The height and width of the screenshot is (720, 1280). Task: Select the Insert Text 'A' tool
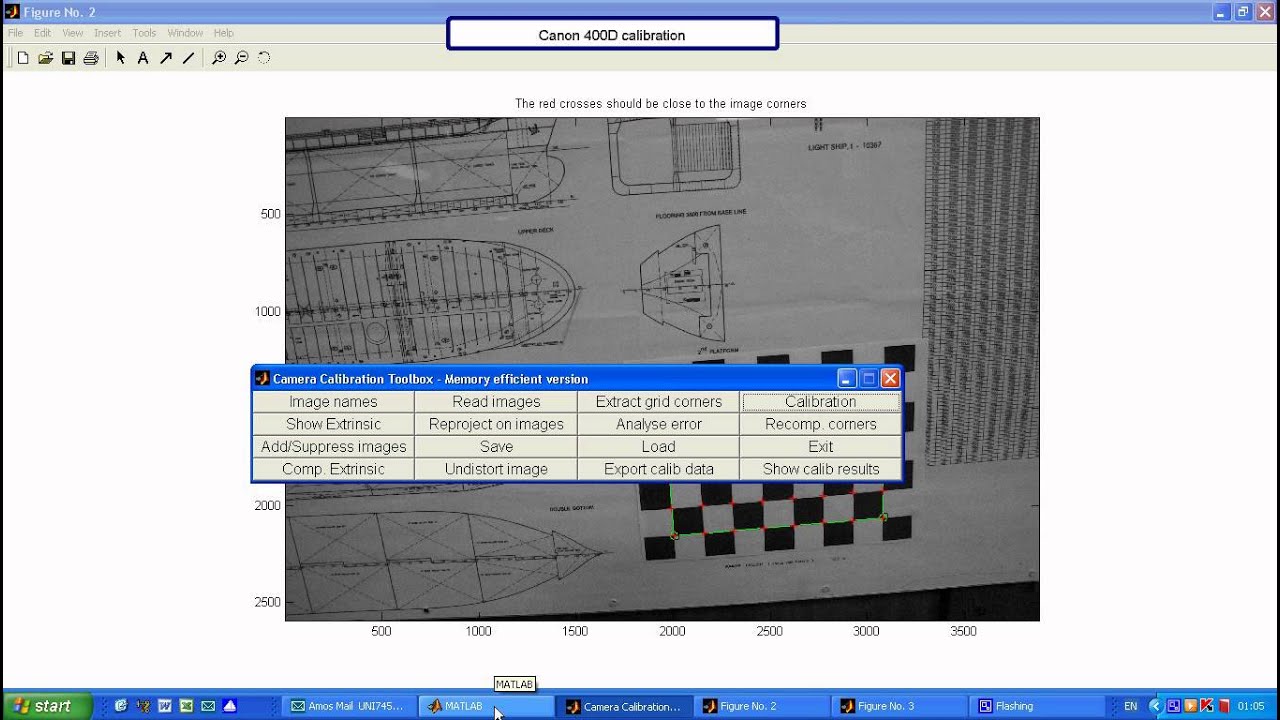[143, 58]
